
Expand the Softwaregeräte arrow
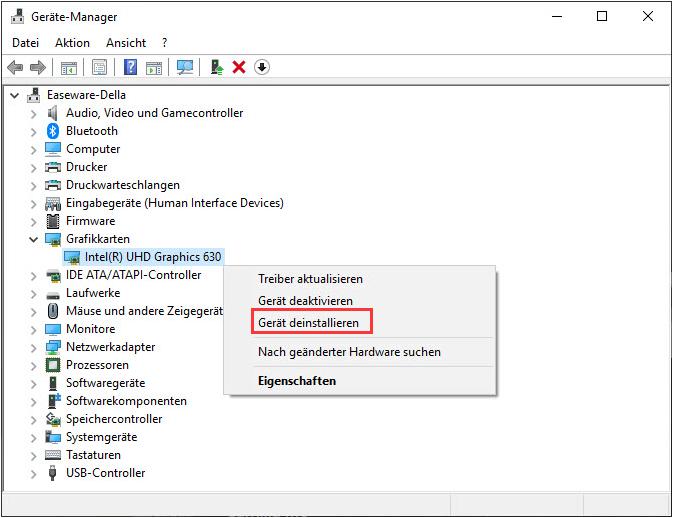click(34, 384)
